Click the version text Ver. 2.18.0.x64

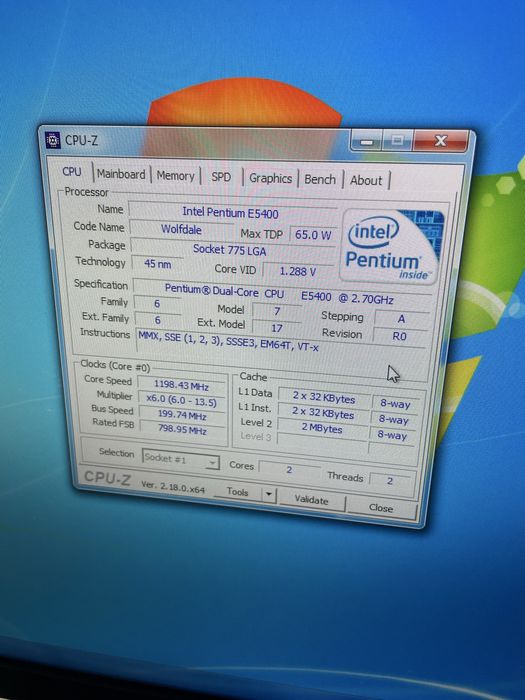(173, 487)
